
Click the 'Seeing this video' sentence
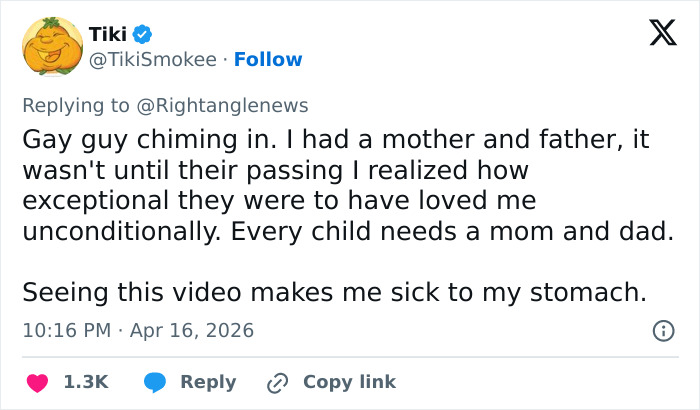335,293
